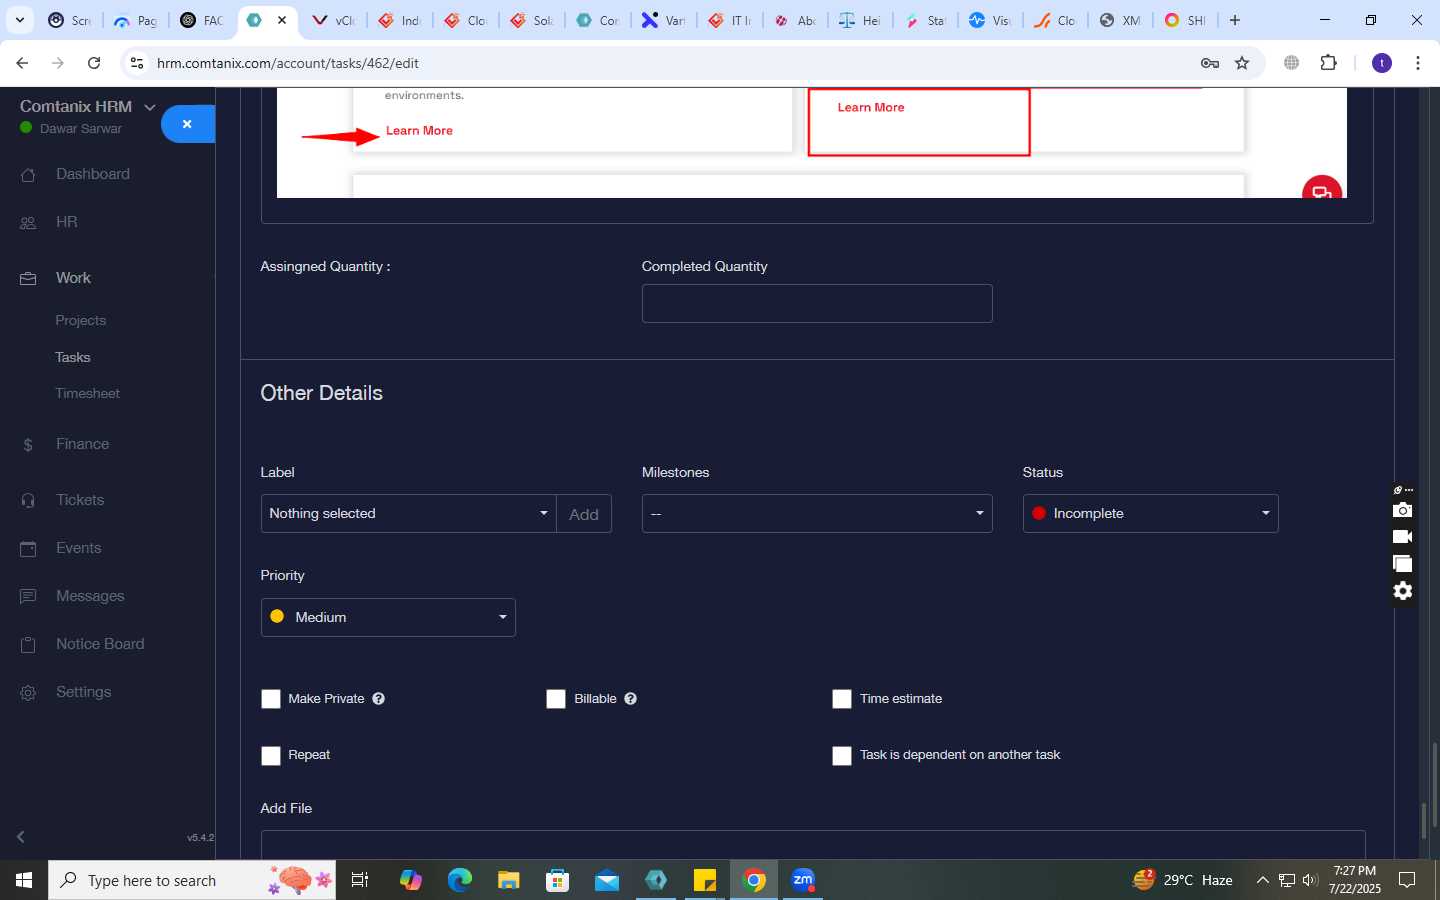
Task: Check the Make Private checkbox
Action: tap(271, 699)
